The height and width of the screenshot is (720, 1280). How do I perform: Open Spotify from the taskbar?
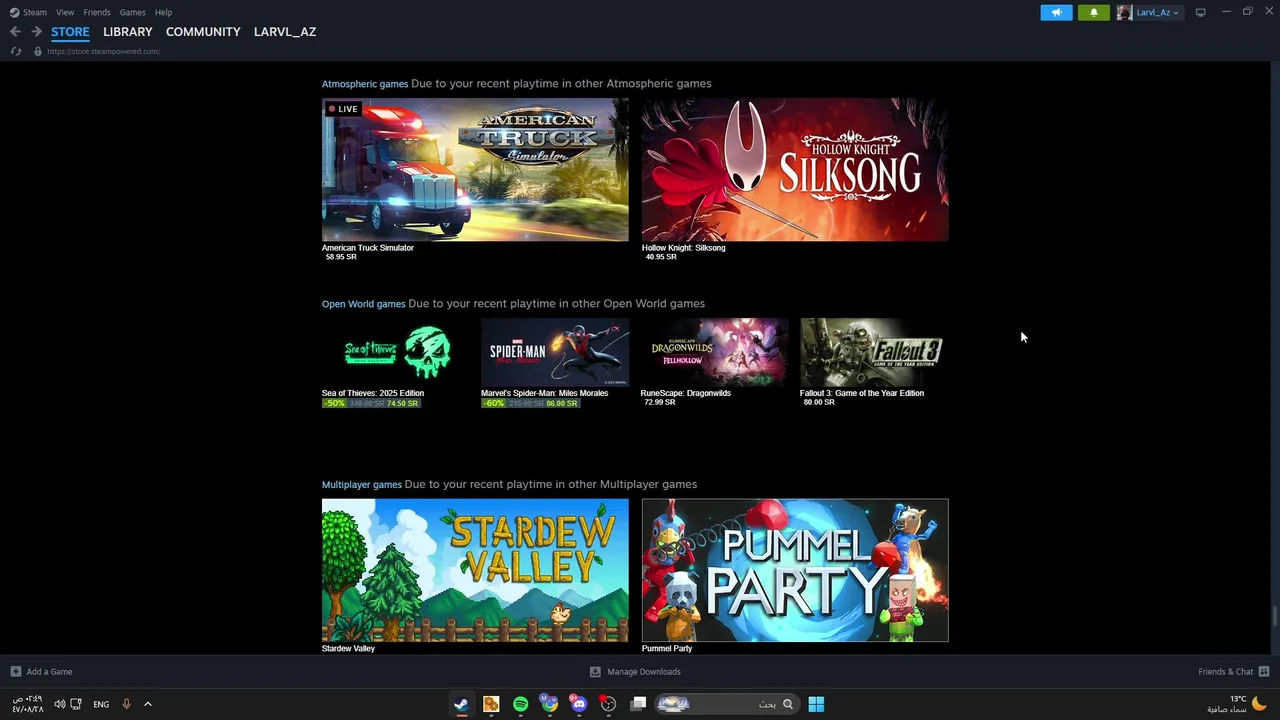point(520,704)
